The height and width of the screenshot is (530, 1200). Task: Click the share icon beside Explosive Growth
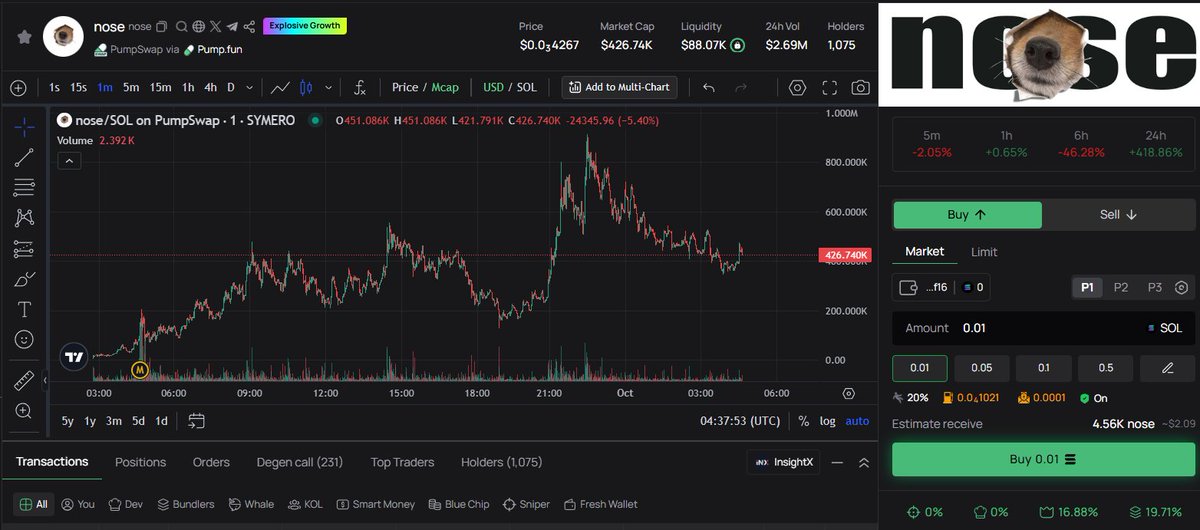point(249,27)
